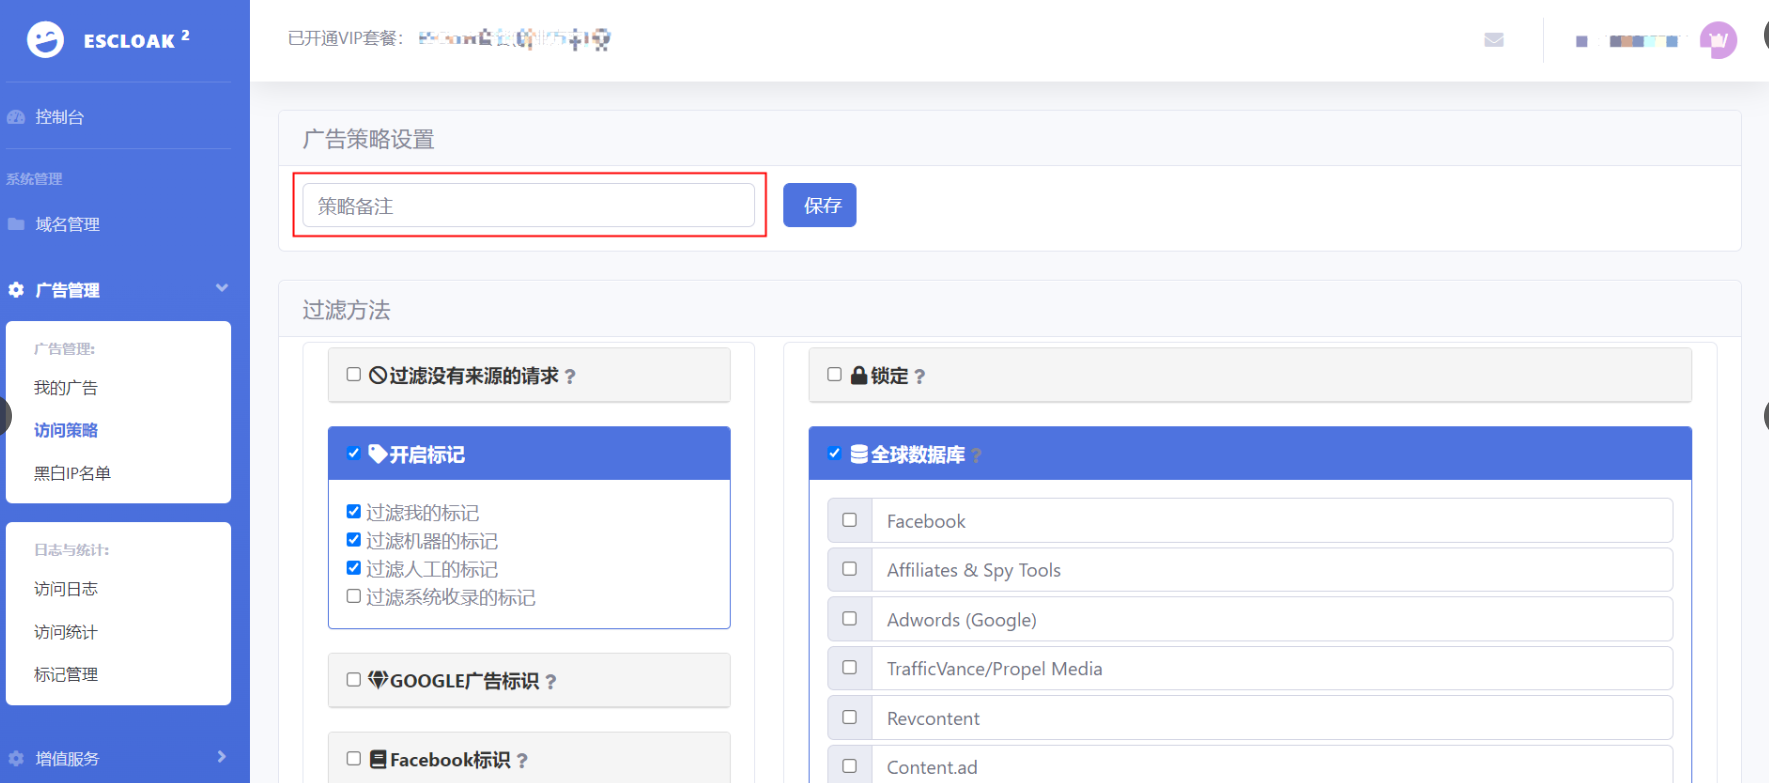Screen dimensions: 1769x783
Task: Click the Affiliates & Spy Tools label
Action: pyautogui.click(x=974, y=570)
